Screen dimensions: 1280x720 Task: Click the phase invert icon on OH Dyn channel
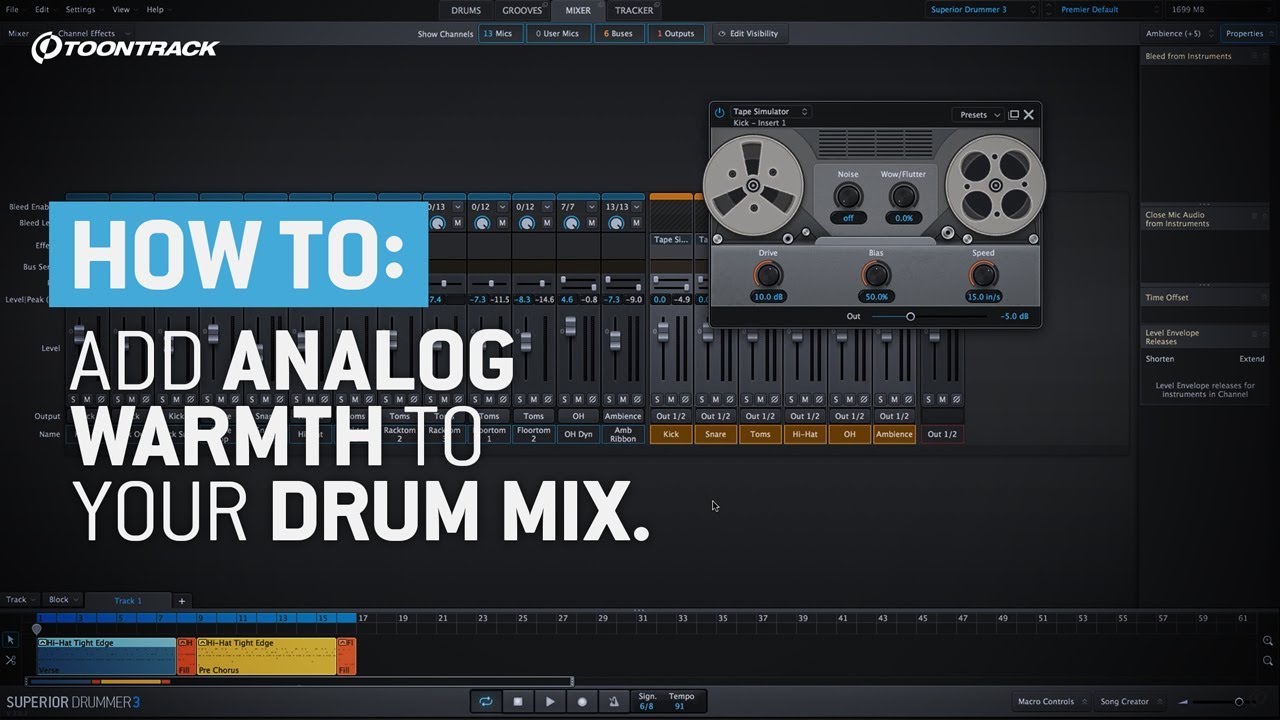pos(591,399)
